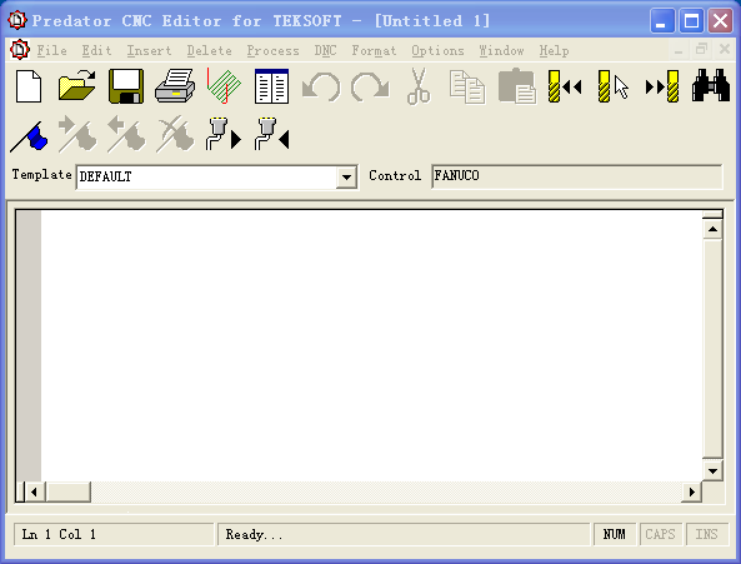Launch the backplot toolpath icon

pos(224,87)
